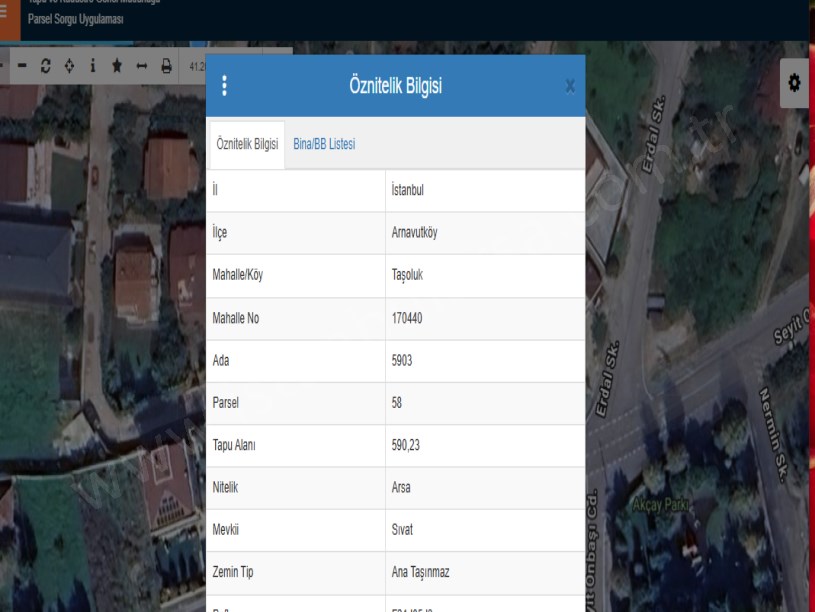The width and height of the screenshot is (815, 612).
Task: Select the distance measure tool
Action: click(142, 66)
